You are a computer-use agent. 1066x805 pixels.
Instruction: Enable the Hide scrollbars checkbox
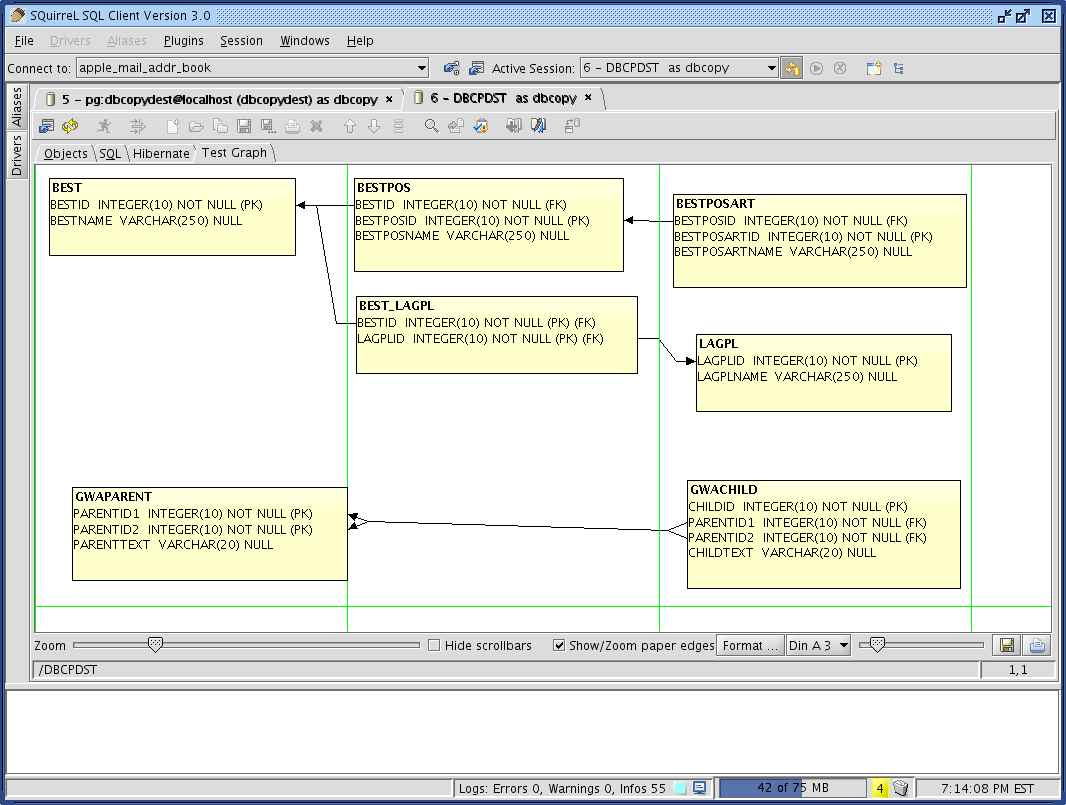[434, 646]
